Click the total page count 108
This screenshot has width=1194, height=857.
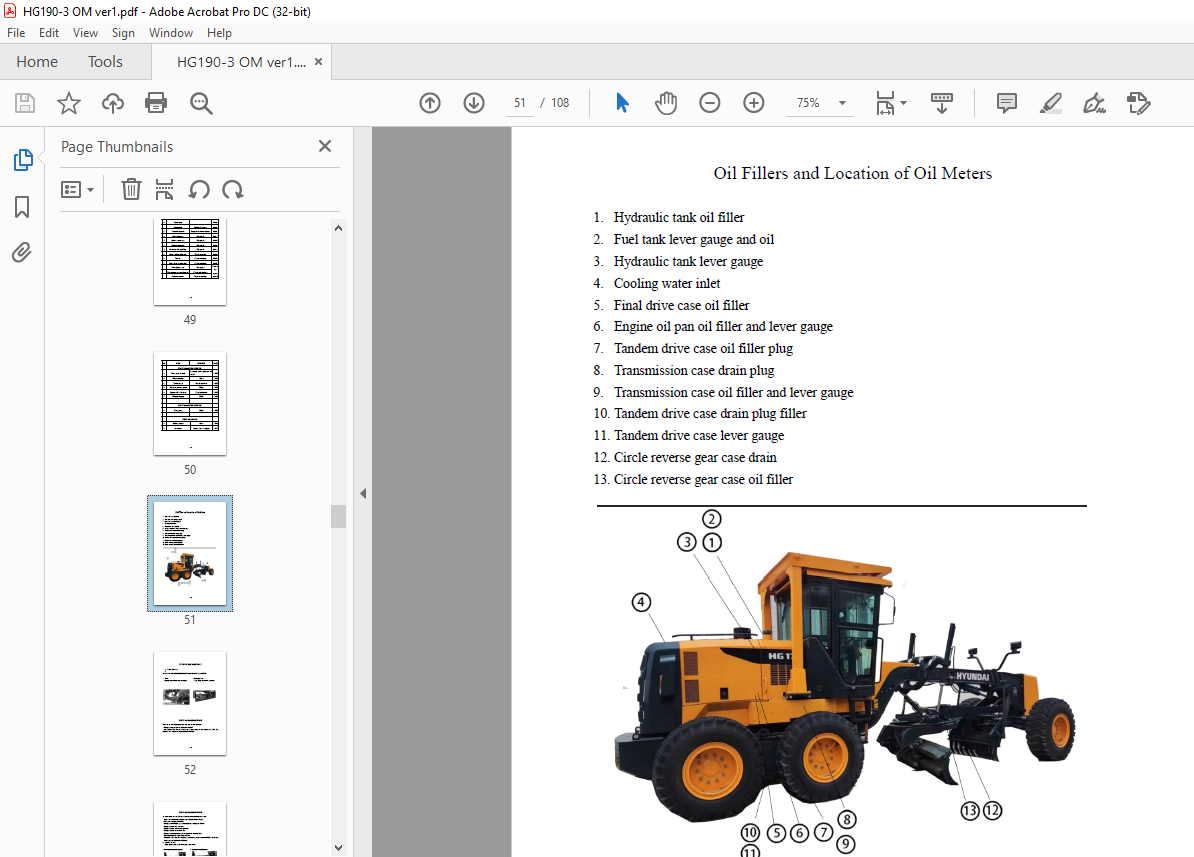(560, 103)
